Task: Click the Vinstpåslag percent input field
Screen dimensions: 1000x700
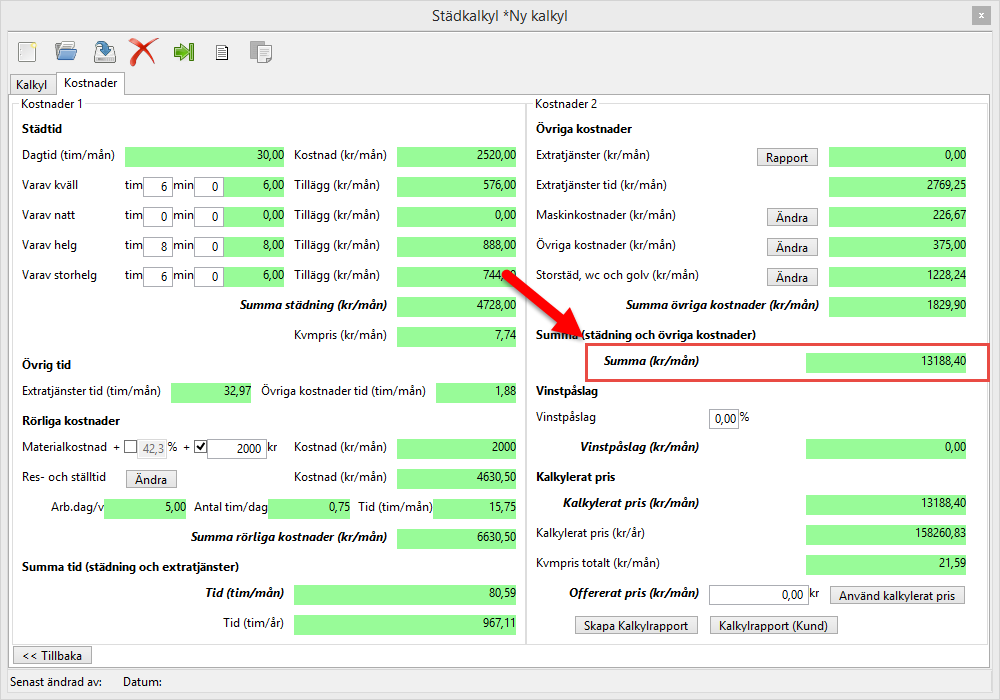Action: [x=724, y=418]
